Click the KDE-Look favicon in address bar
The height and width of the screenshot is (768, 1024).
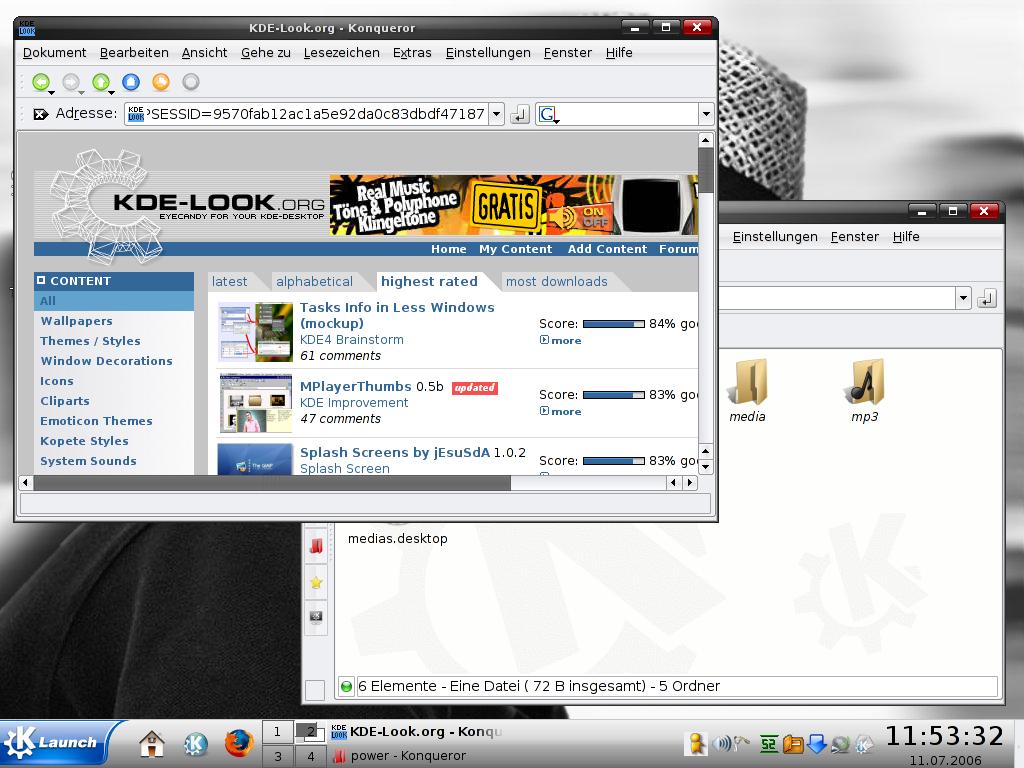point(136,114)
